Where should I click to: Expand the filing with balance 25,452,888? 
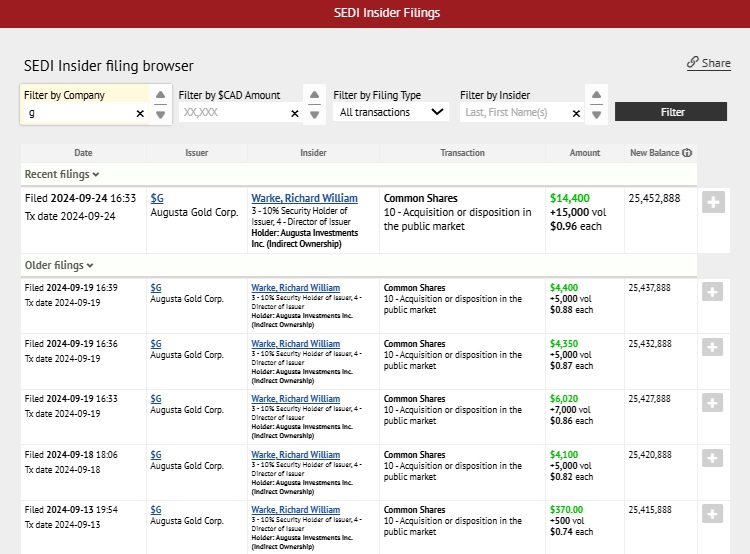[x=713, y=202]
